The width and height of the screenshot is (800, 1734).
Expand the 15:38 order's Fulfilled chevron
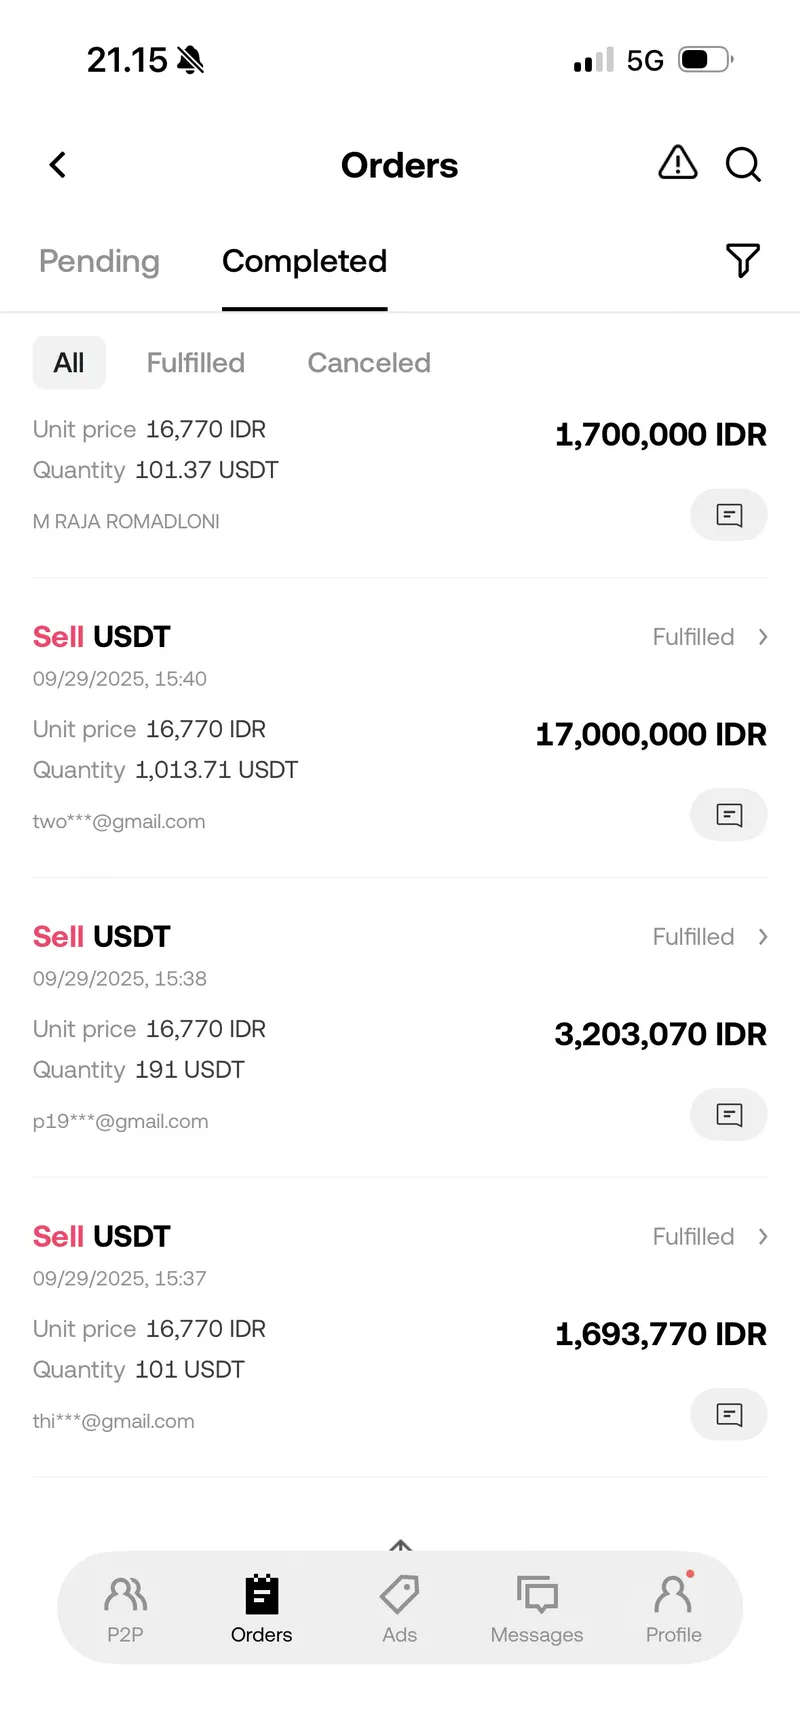point(763,937)
